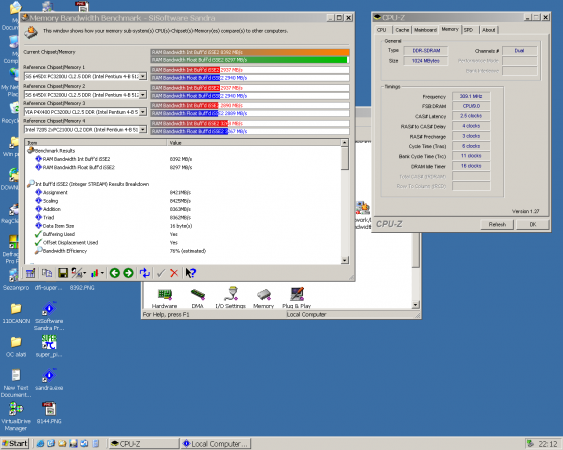
Task: Click the green current RAM Float bandwidth bar
Action: [x=249, y=60]
